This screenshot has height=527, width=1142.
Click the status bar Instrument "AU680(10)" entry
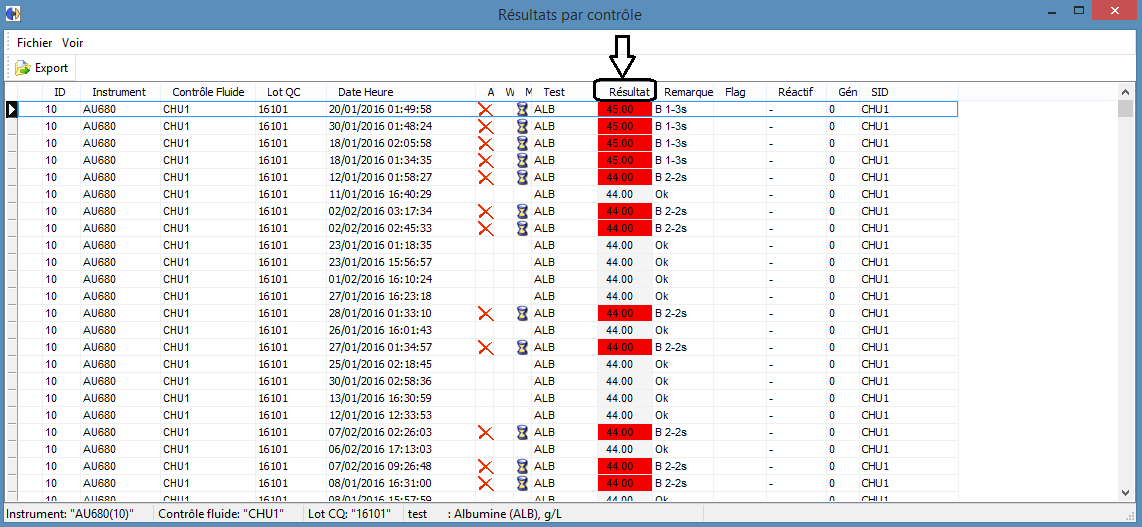pos(70,514)
